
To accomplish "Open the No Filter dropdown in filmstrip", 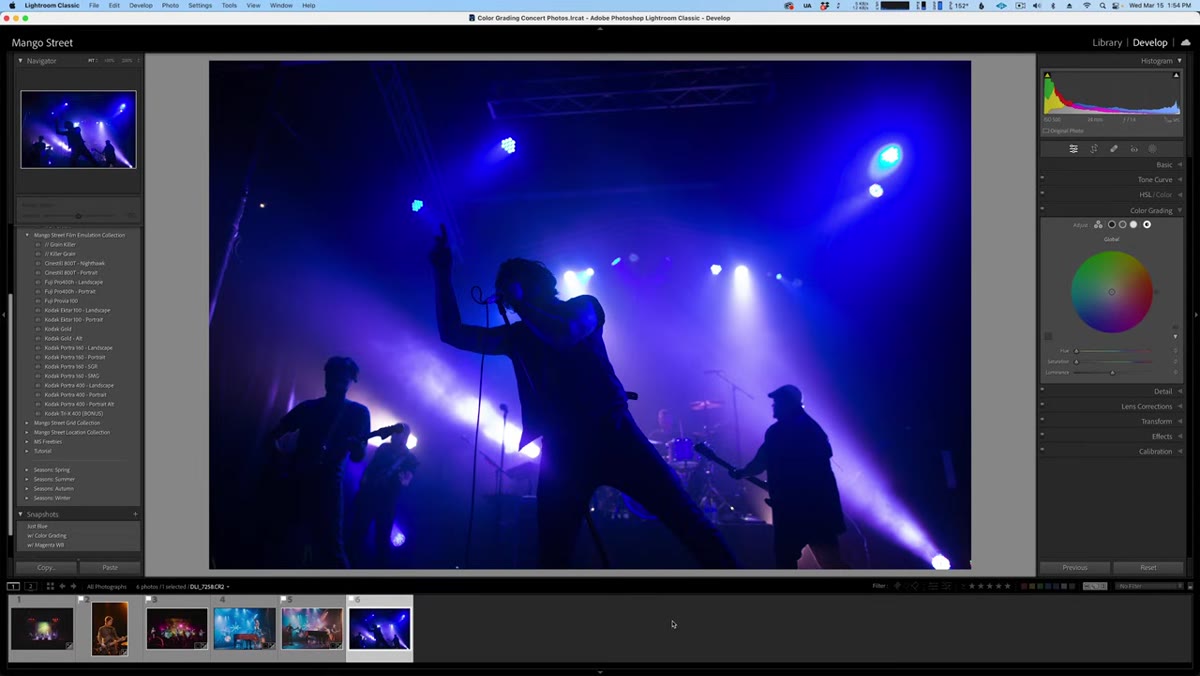I will click(x=1149, y=586).
